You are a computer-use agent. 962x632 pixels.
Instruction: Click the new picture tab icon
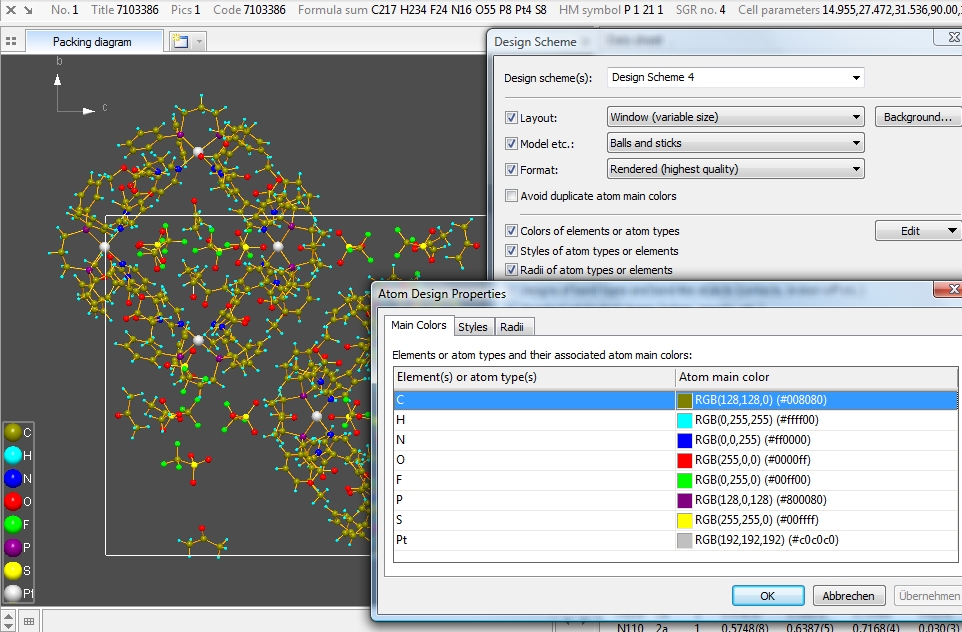click(181, 42)
